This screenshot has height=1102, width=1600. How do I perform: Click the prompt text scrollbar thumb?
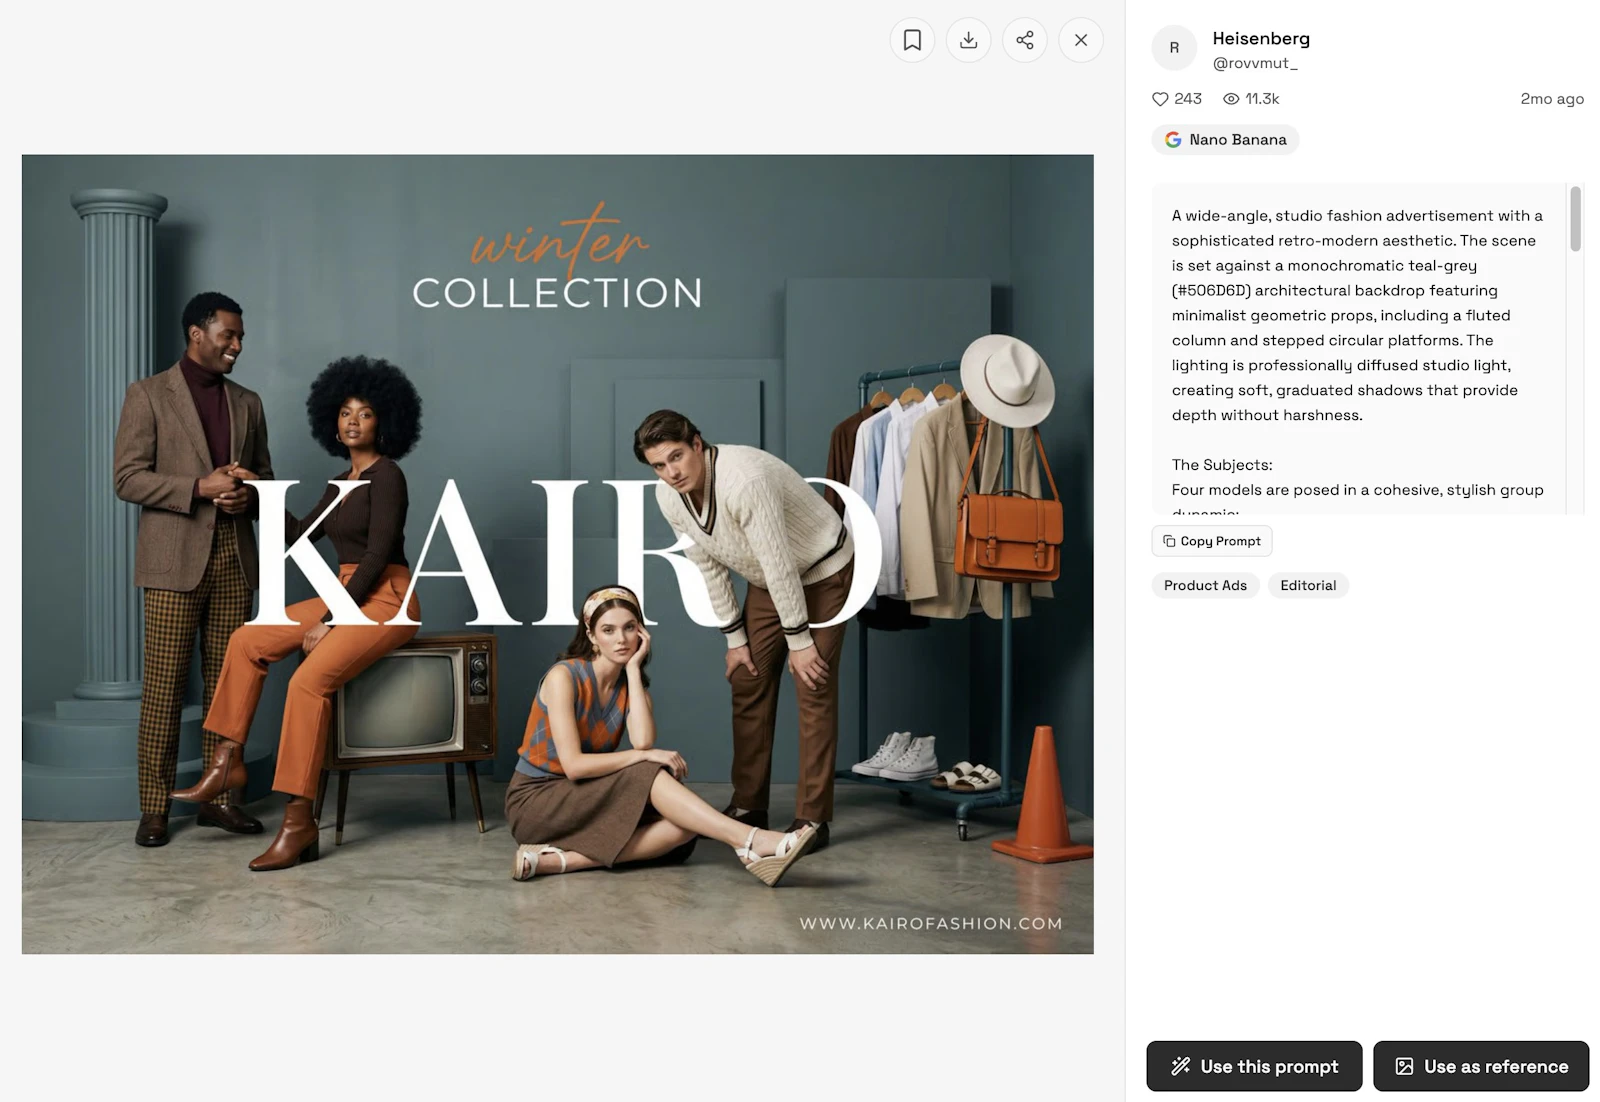click(1575, 218)
